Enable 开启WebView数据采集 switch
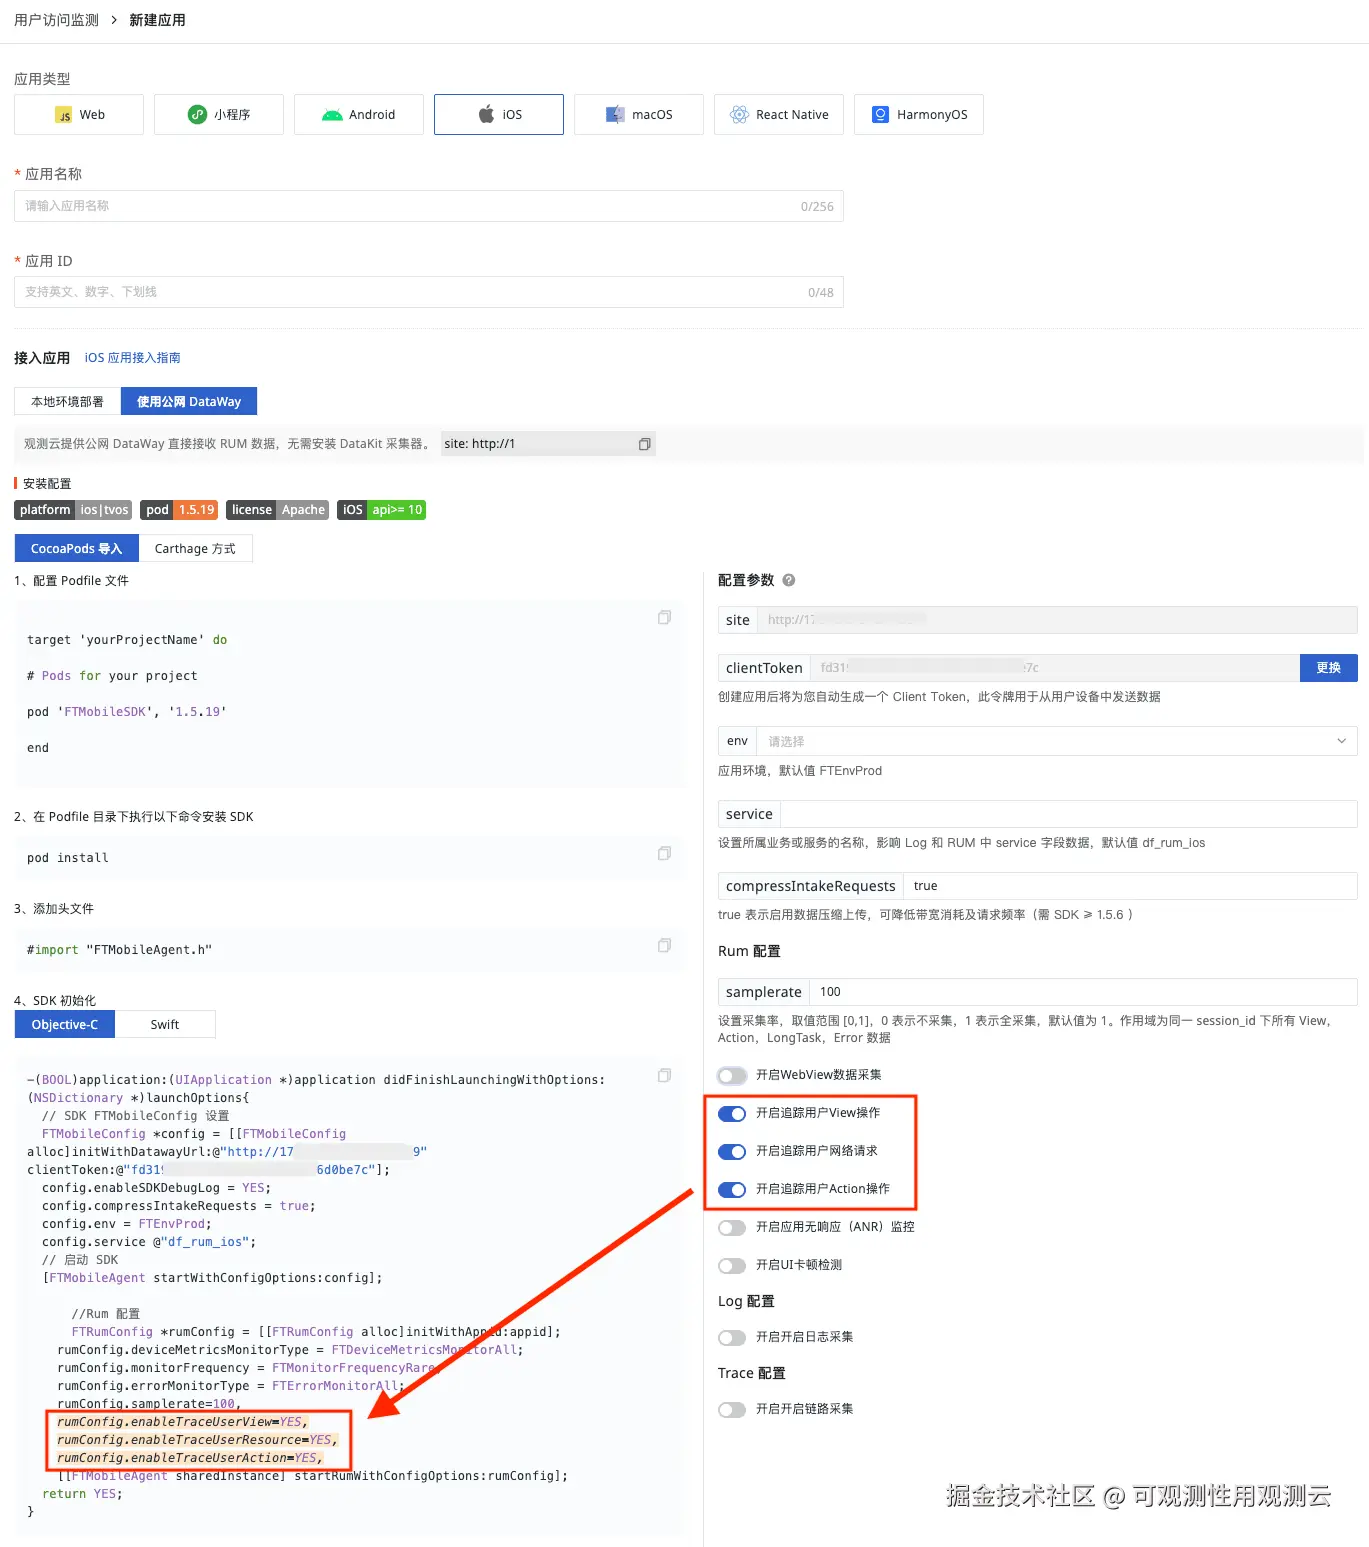The height and width of the screenshot is (1547, 1369). point(732,1076)
